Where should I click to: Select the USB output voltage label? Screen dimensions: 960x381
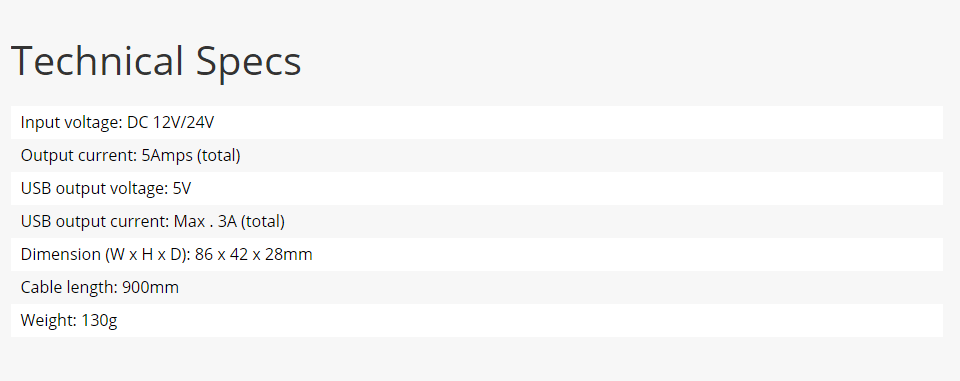(94, 189)
